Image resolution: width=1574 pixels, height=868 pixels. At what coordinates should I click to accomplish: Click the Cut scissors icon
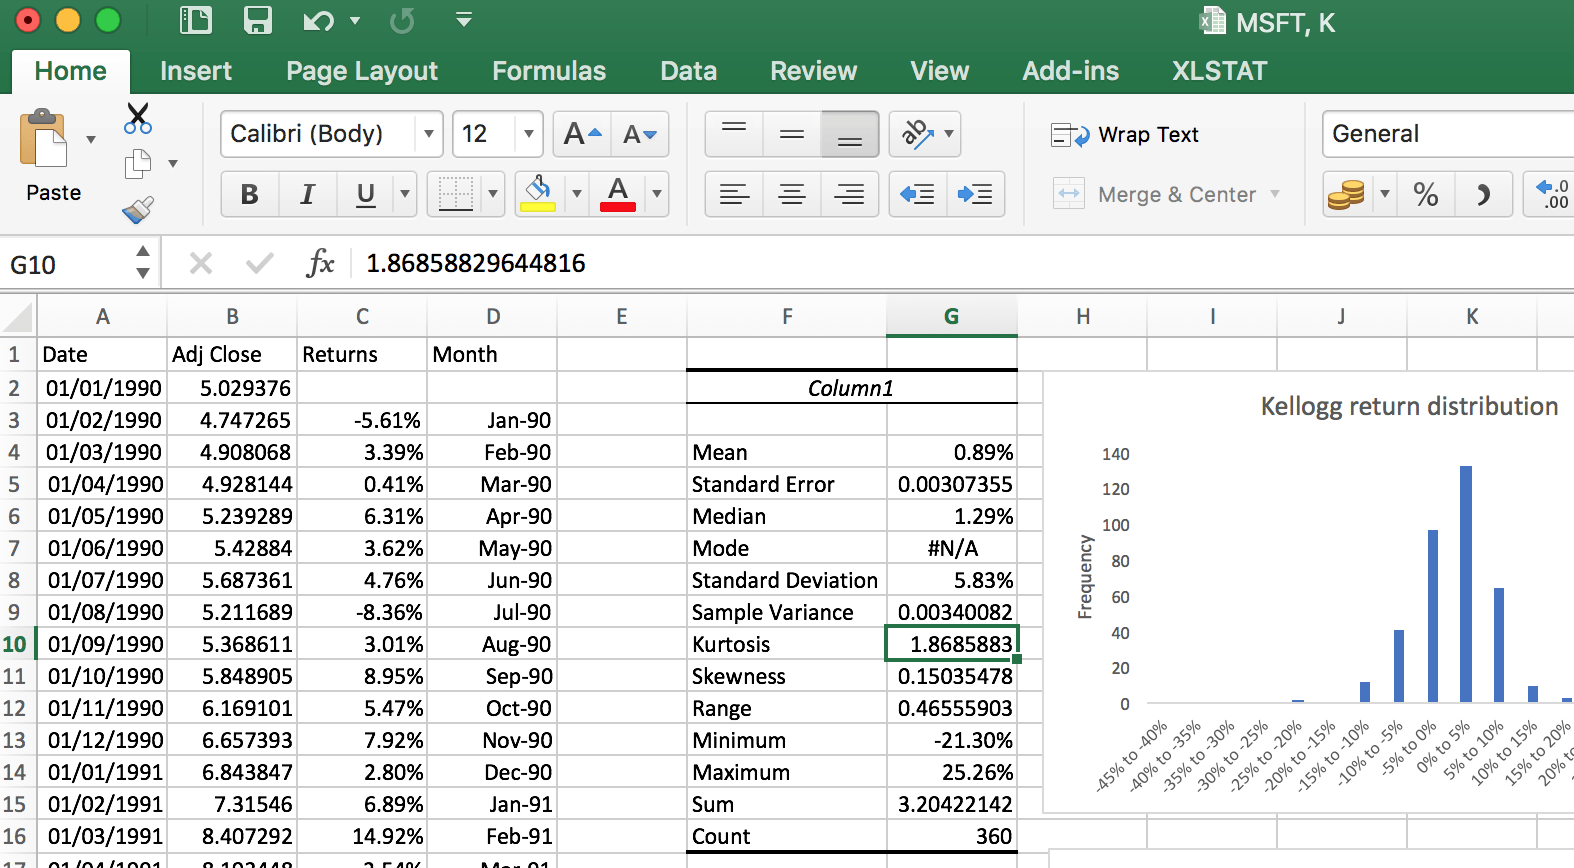138,118
